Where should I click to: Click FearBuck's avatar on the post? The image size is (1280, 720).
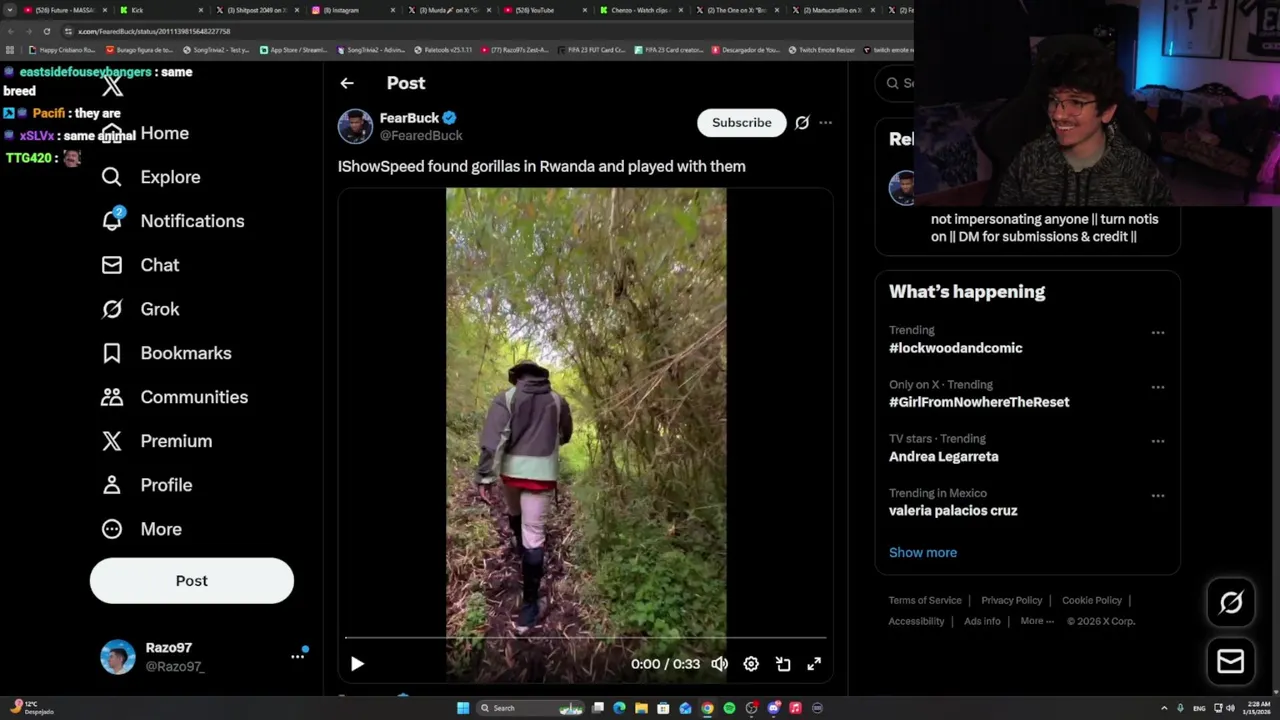pyautogui.click(x=355, y=127)
